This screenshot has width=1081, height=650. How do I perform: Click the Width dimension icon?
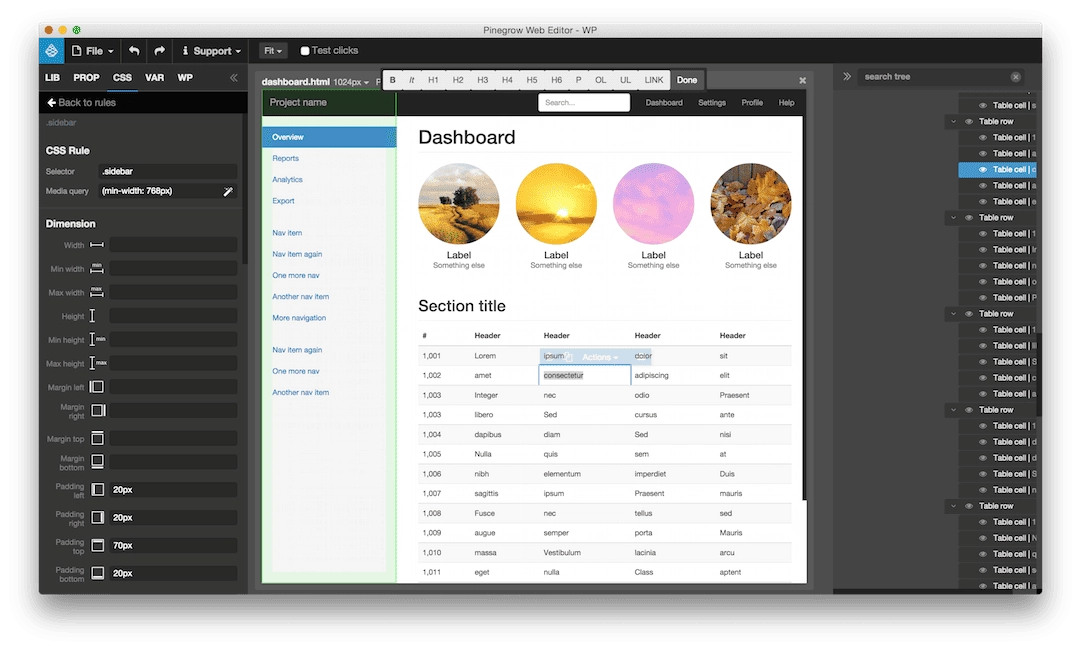tap(97, 245)
